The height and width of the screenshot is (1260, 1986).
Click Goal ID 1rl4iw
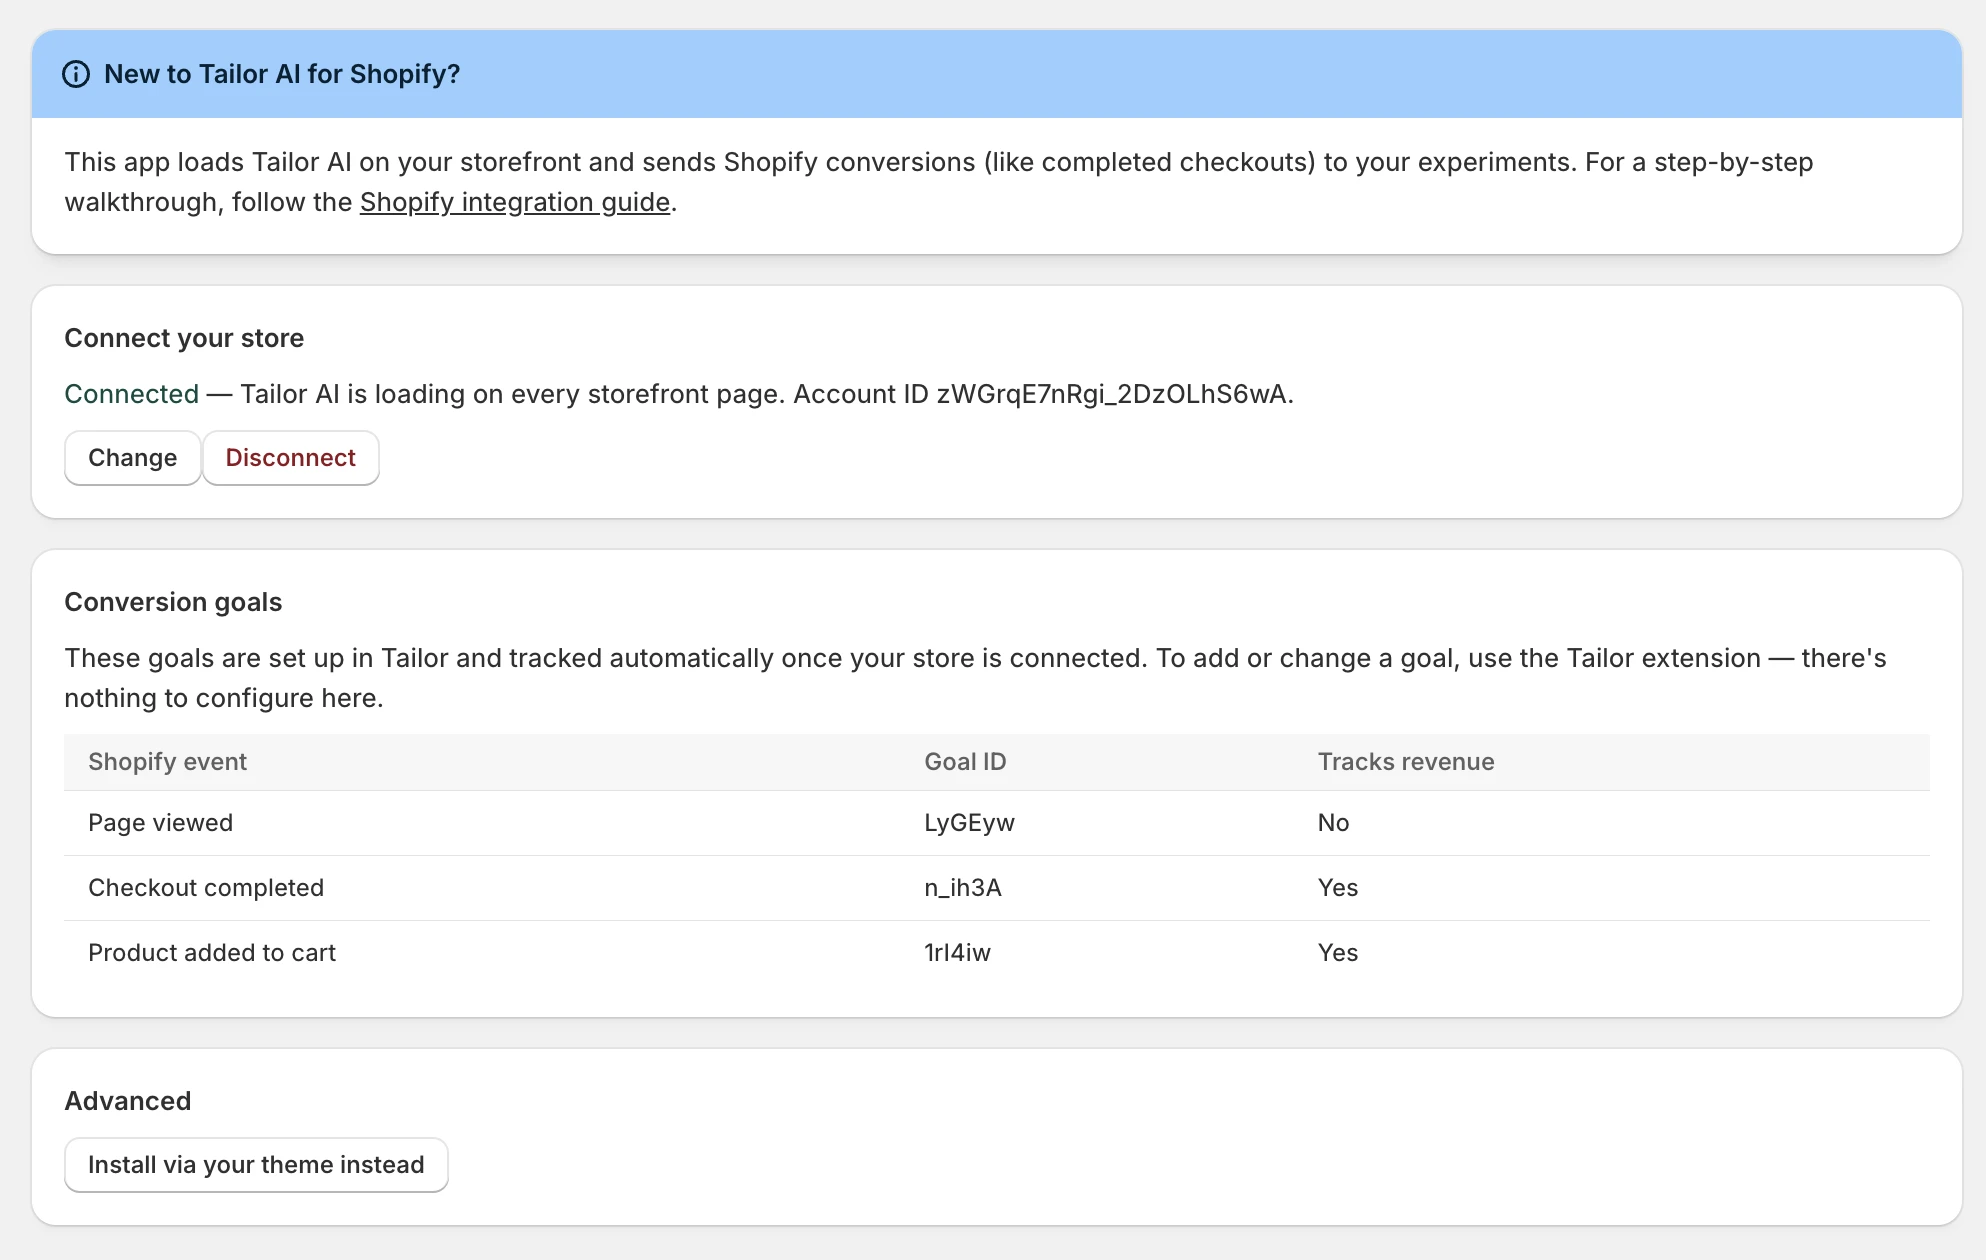957,953
